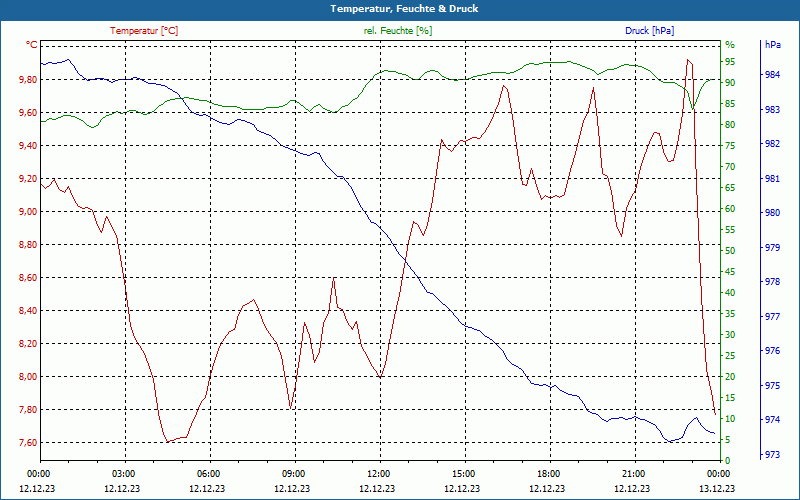Click the 977 hPa pressure axis value
This screenshot has height=500, width=800.
pos(773,316)
